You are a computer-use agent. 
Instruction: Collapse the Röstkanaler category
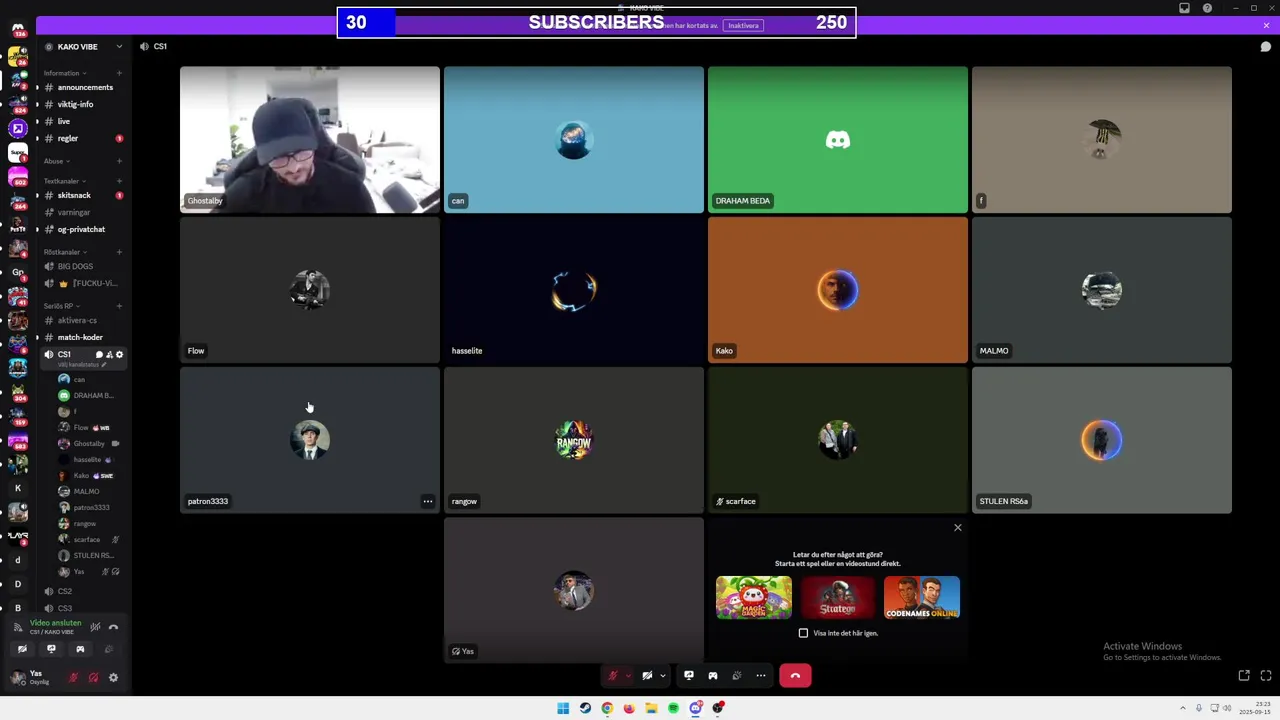point(65,252)
